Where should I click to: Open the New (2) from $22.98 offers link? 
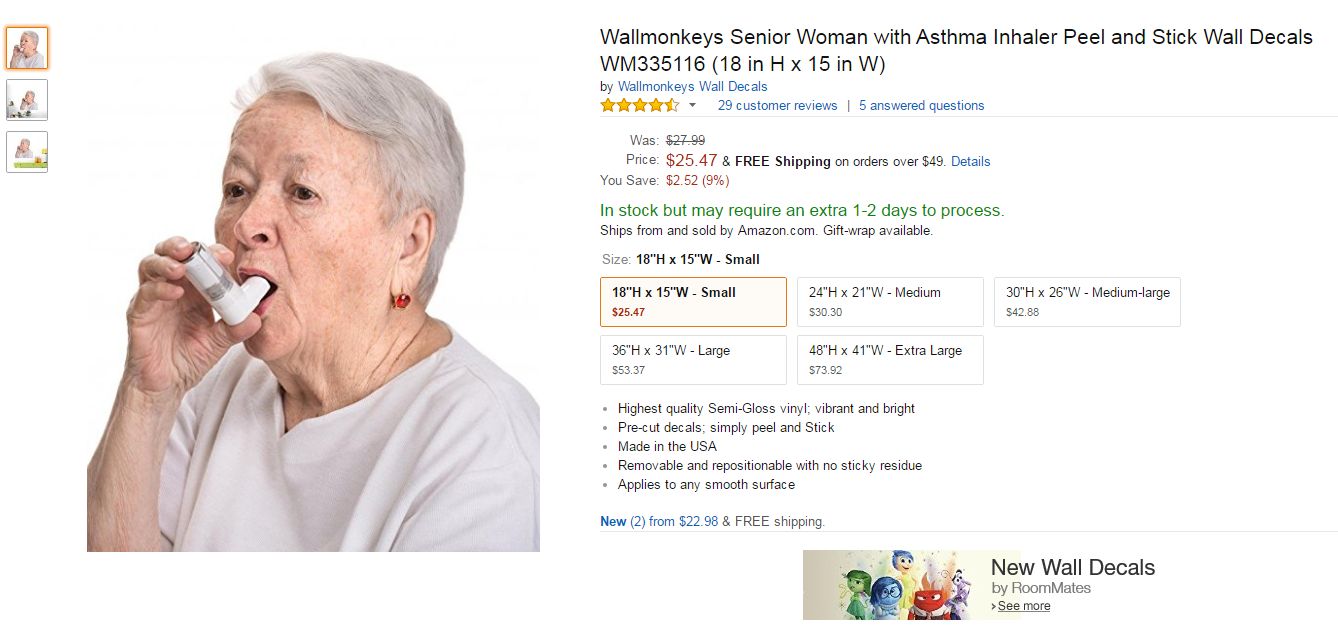[658, 521]
